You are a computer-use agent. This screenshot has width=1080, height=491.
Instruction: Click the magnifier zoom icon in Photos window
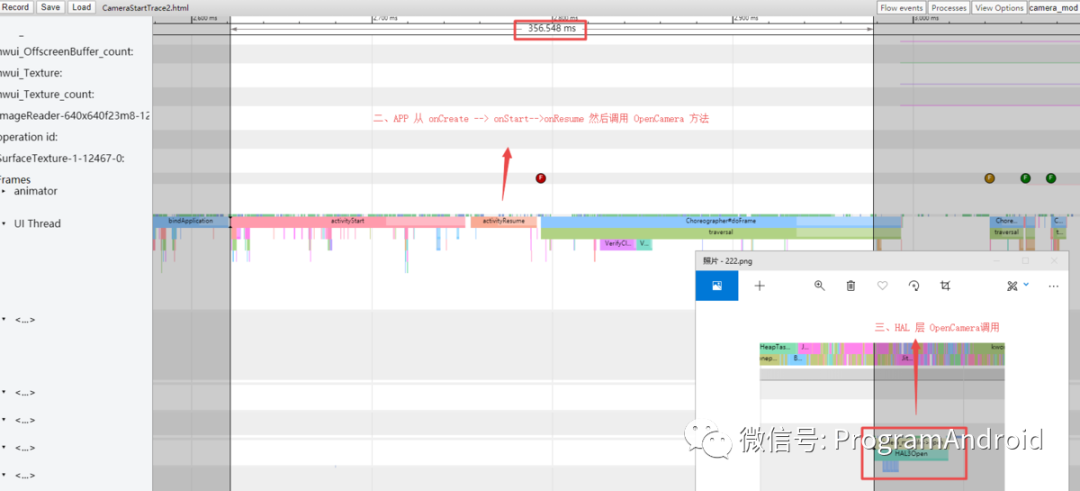(820, 286)
